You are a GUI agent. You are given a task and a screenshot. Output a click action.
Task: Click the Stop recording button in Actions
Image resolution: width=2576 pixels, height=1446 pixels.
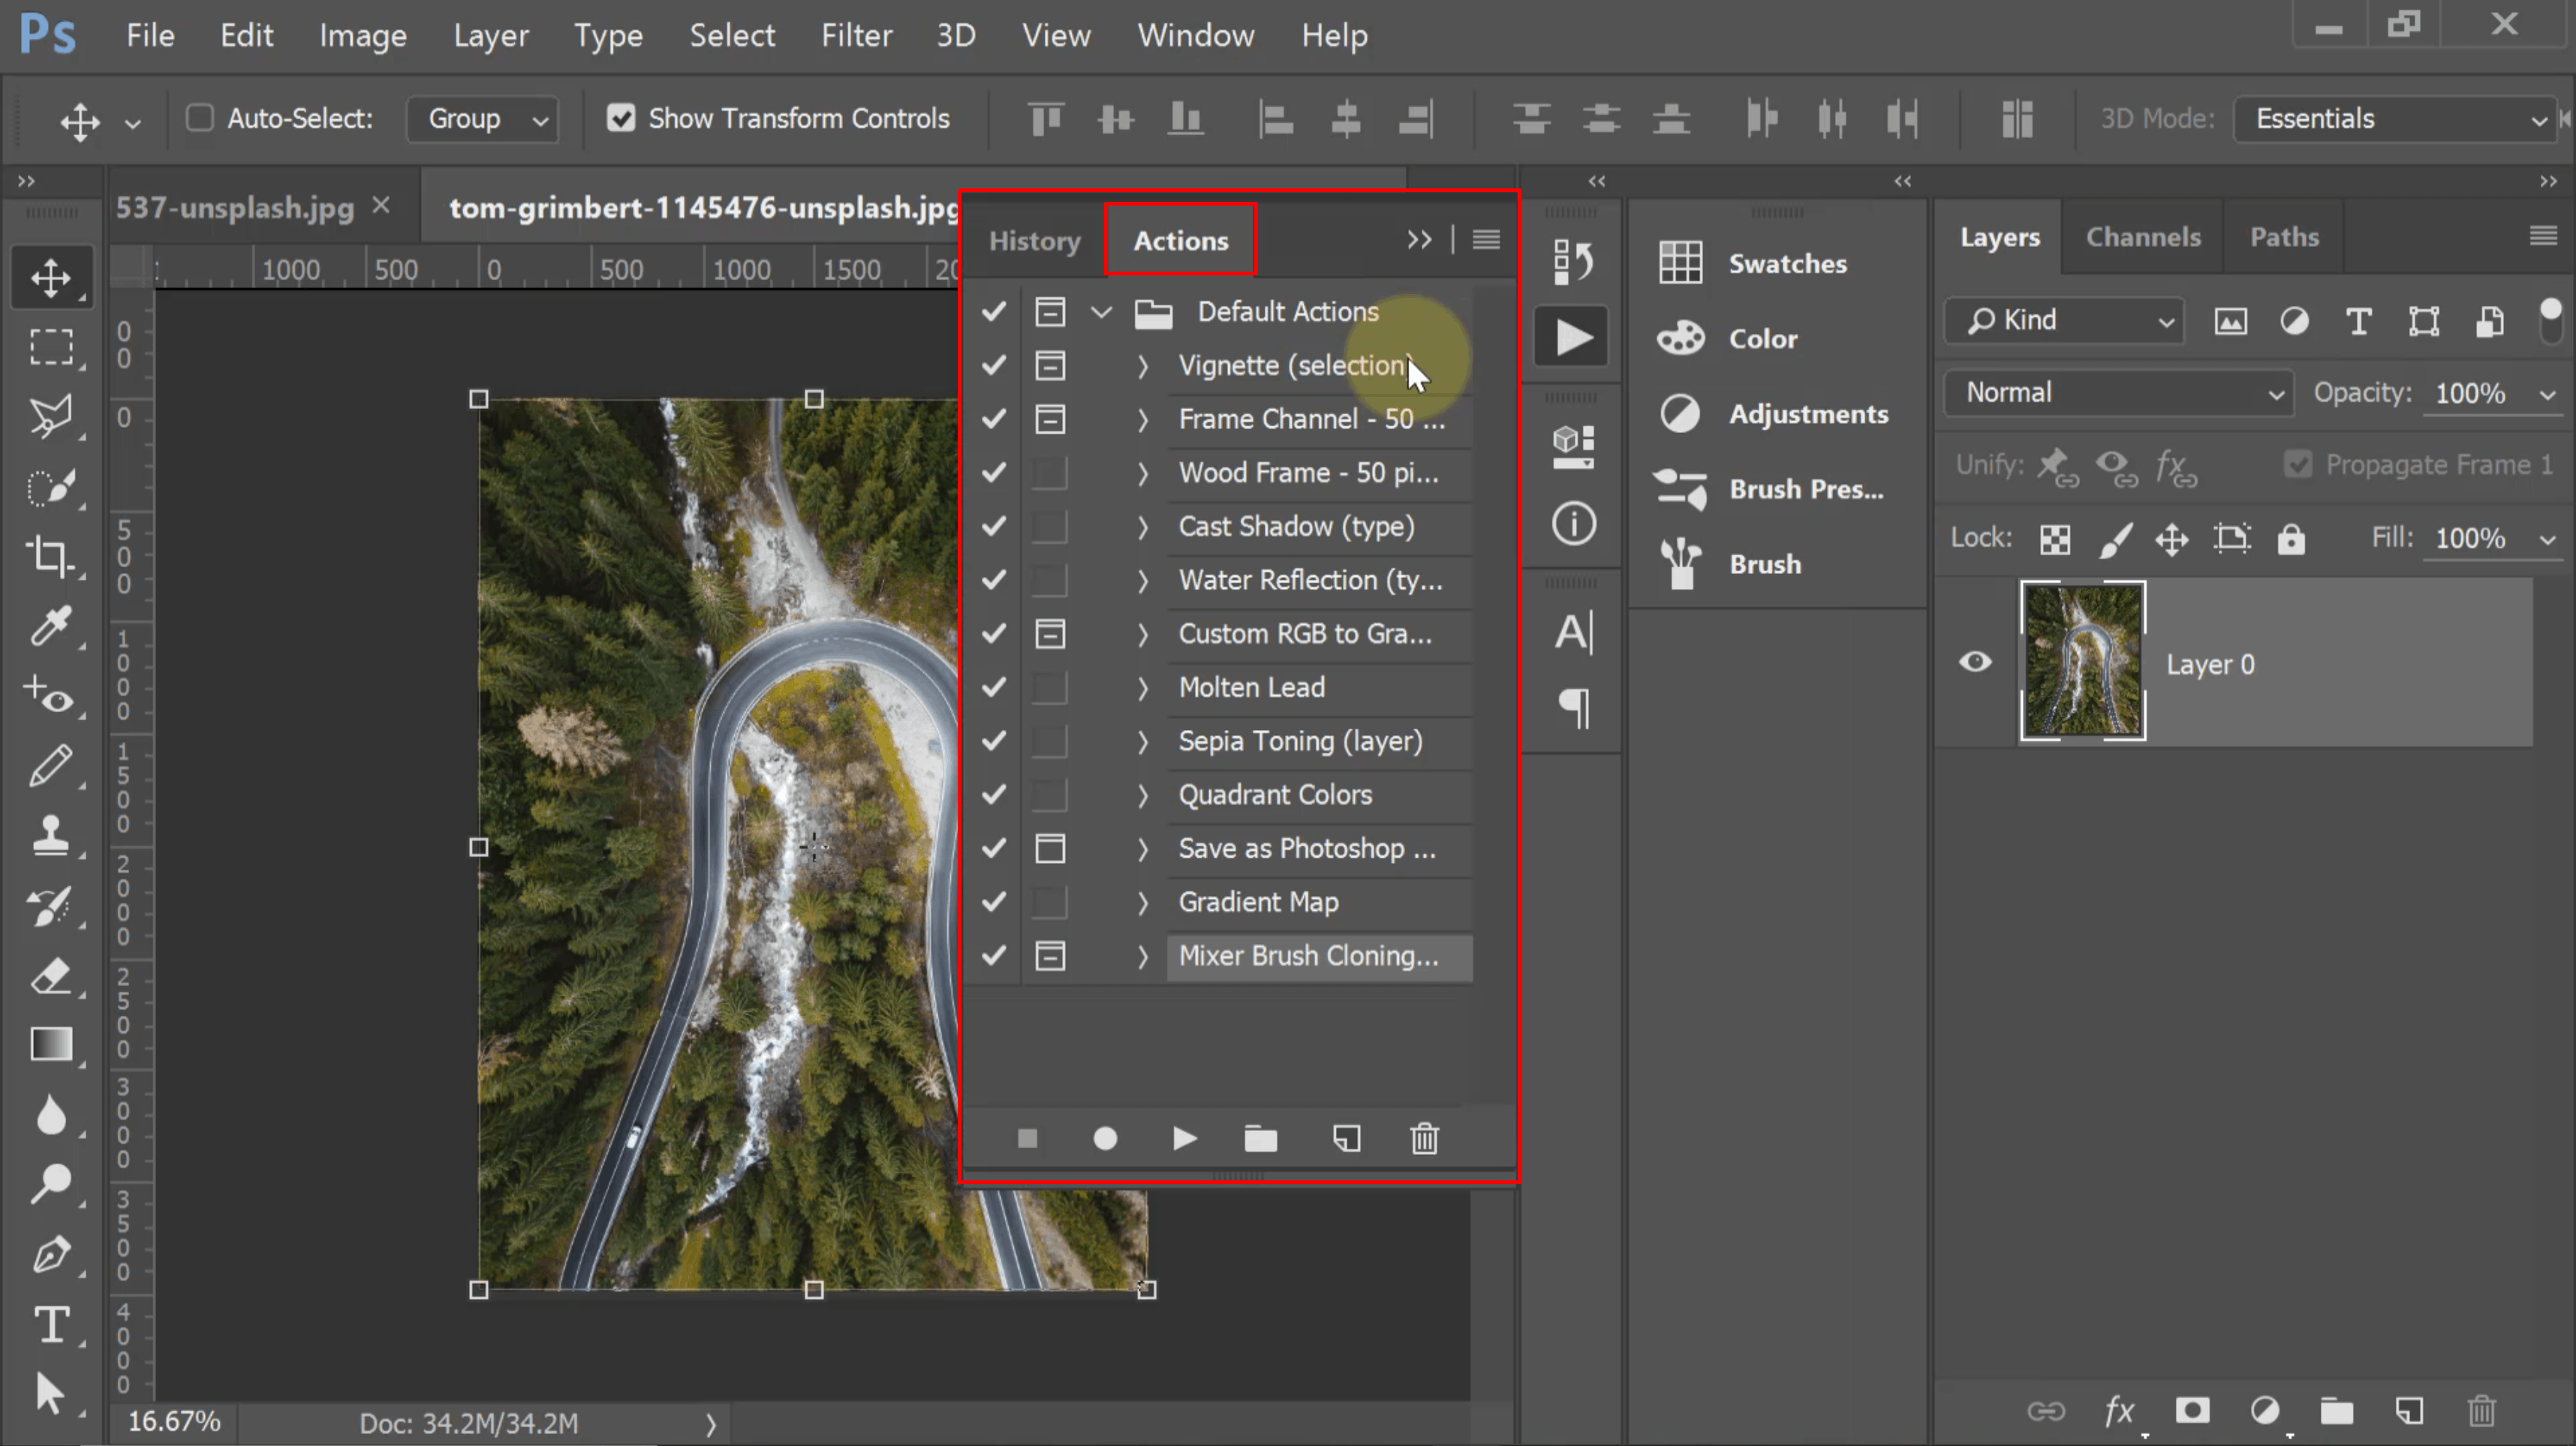pyautogui.click(x=1027, y=1138)
